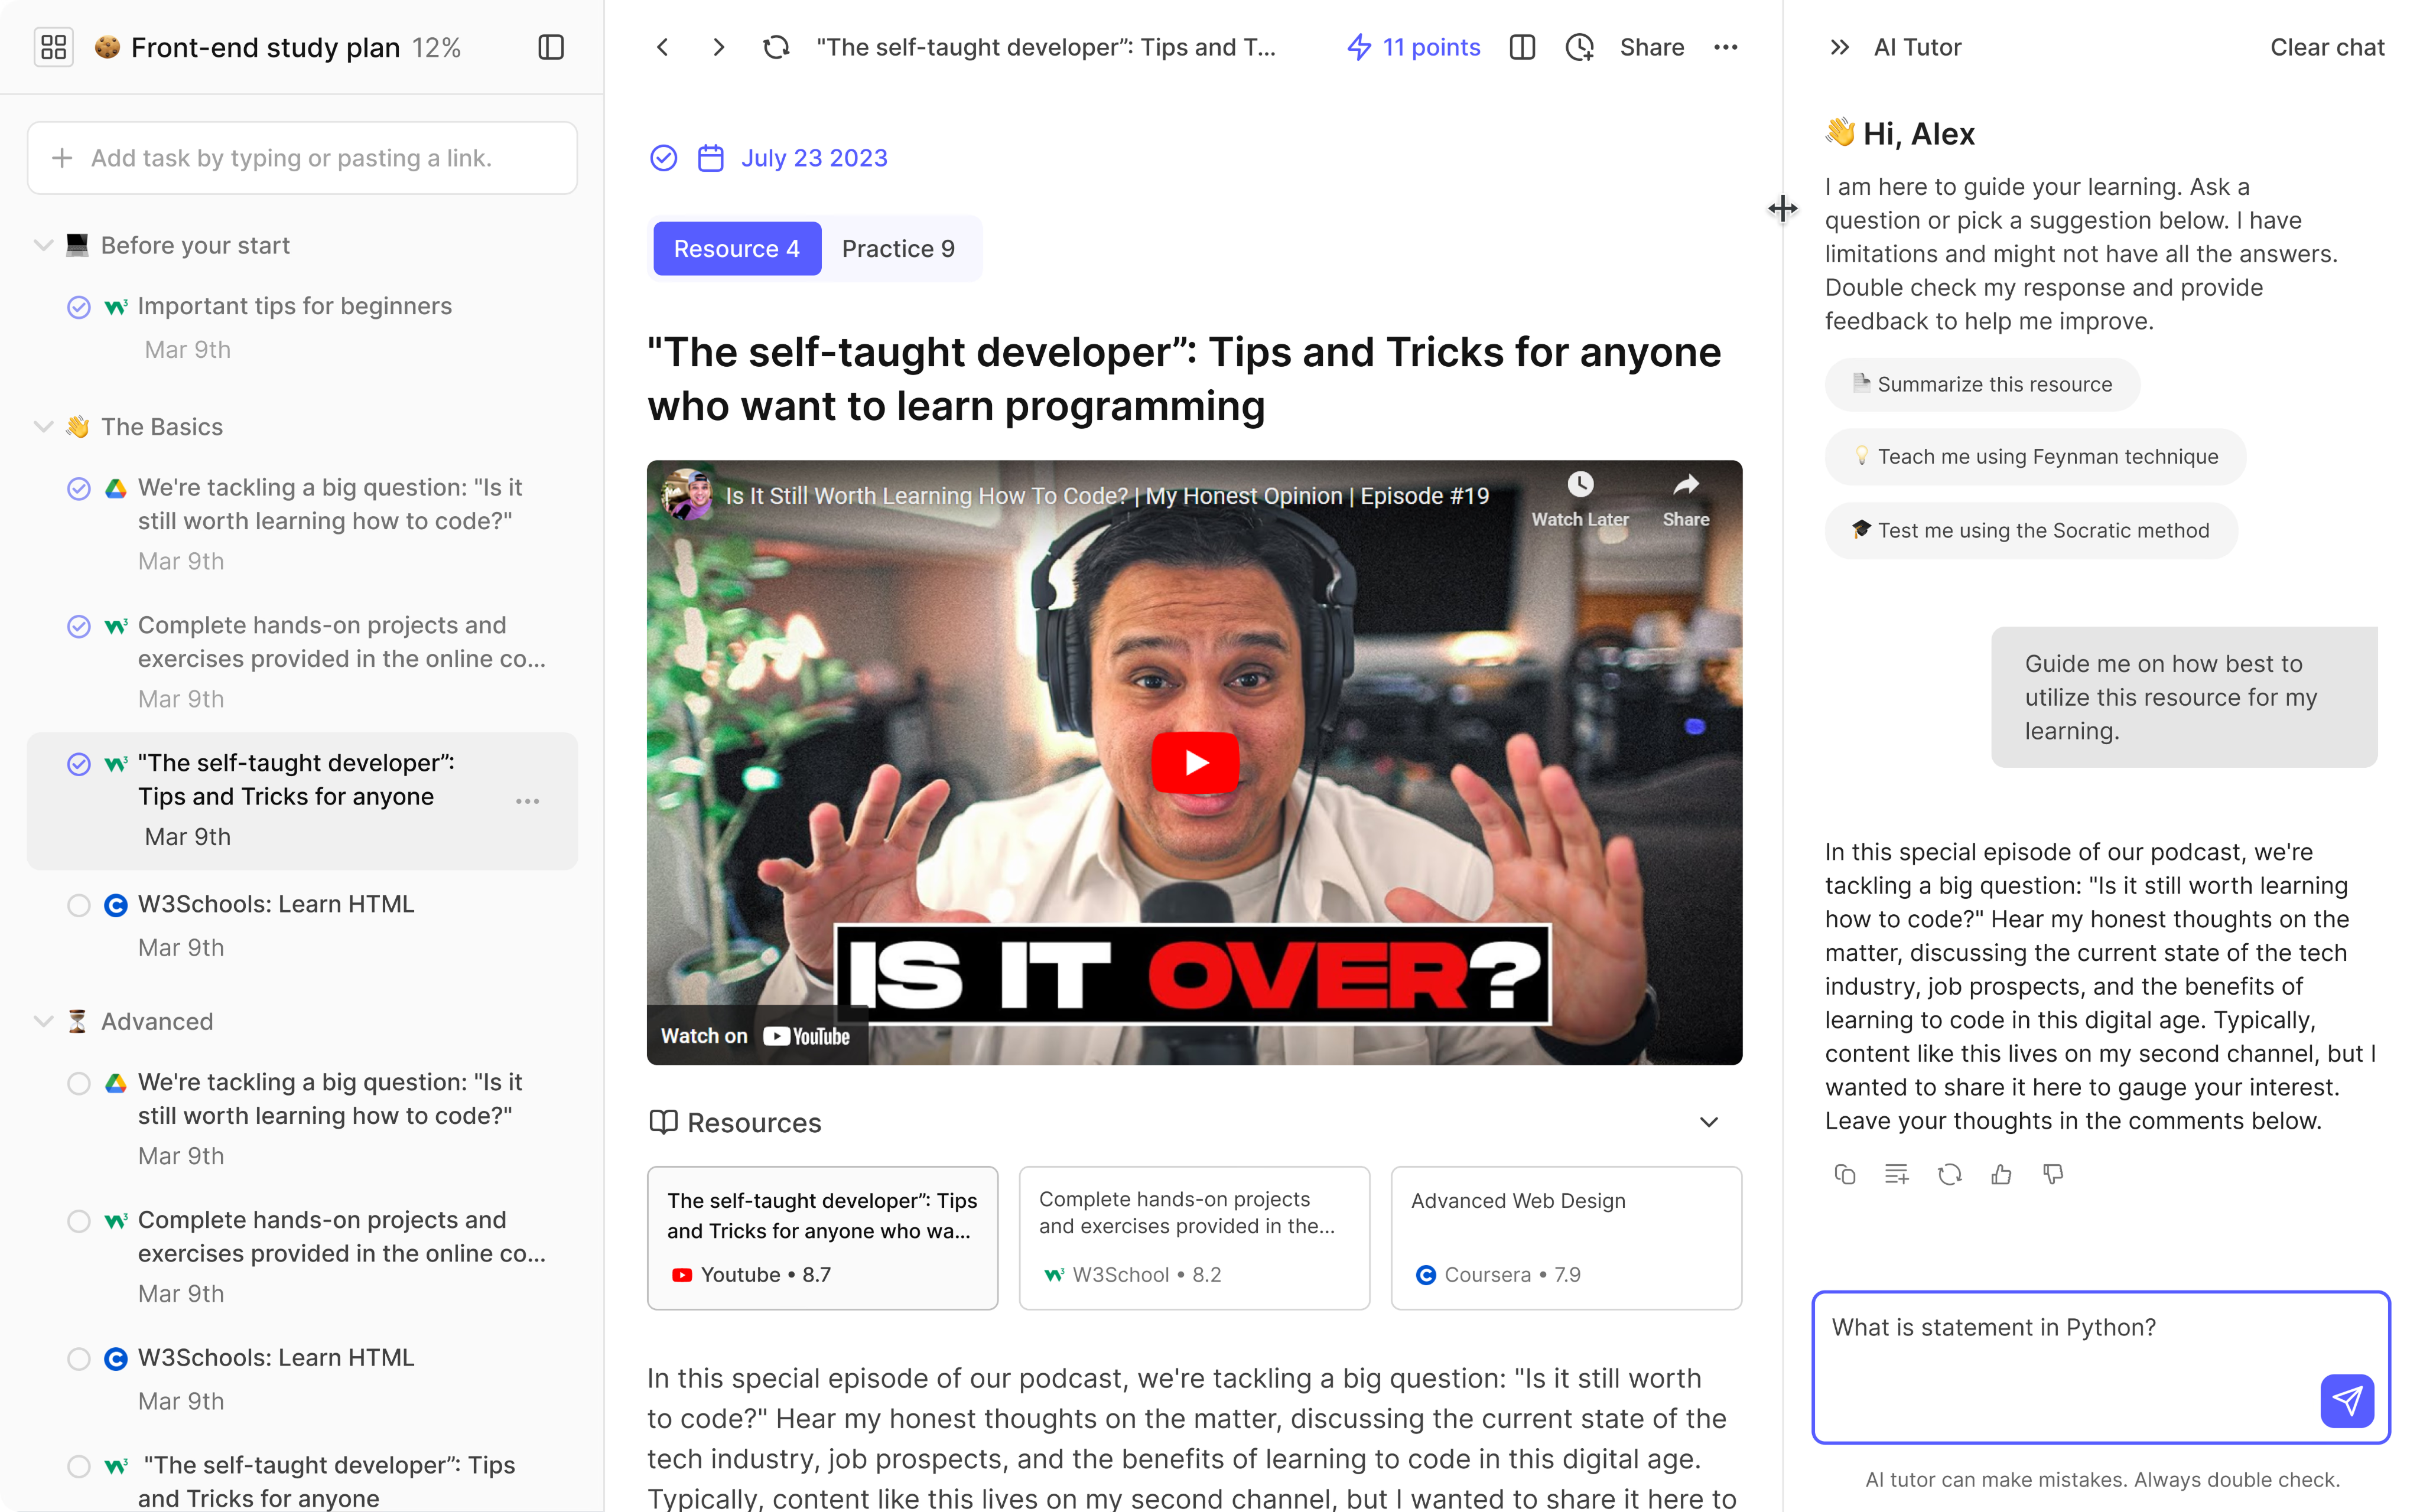Choose Summarize this resource suggestion
Viewport: 2420px width, 1512px height.
pyautogui.click(x=1982, y=384)
